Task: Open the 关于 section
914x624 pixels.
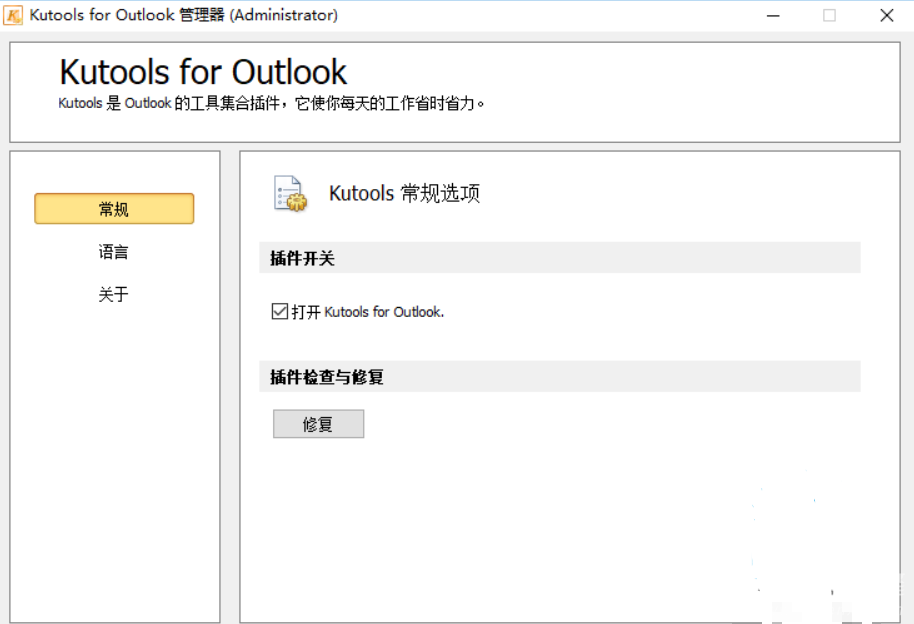Action: point(113,294)
